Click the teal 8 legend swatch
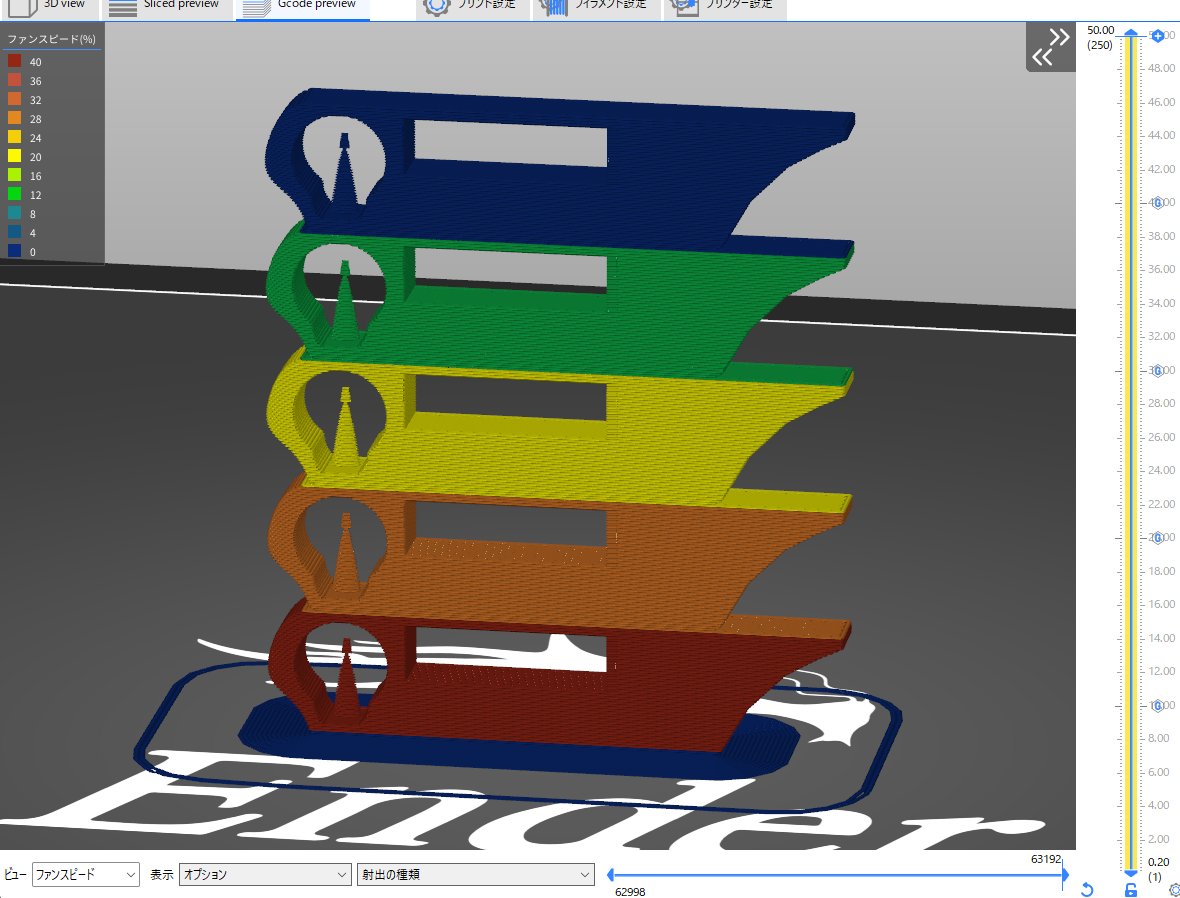 [14, 213]
